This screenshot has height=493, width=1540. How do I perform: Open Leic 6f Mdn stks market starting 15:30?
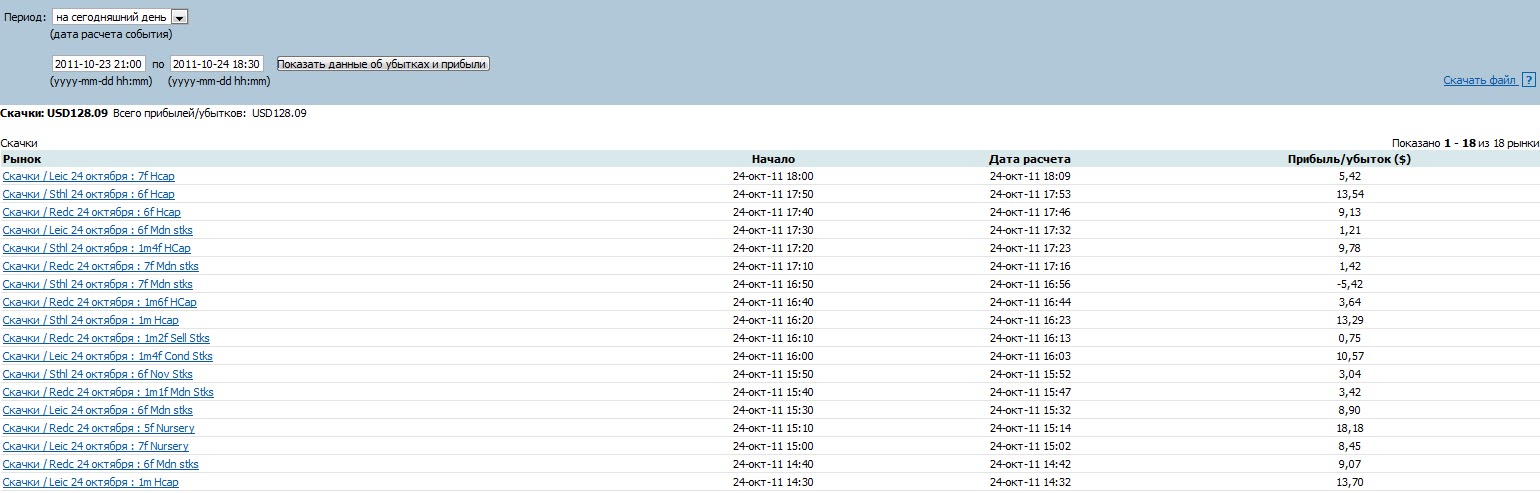pyautogui.click(x=98, y=410)
